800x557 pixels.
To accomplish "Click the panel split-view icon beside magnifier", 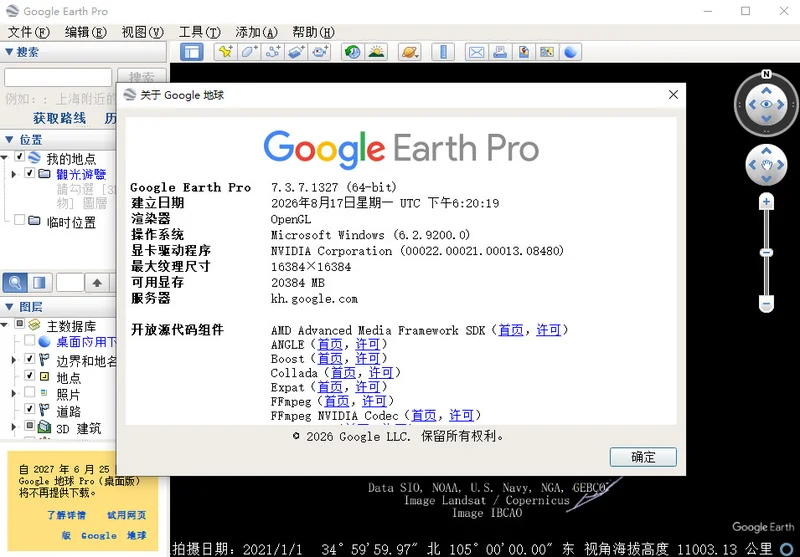I will [39, 283].
